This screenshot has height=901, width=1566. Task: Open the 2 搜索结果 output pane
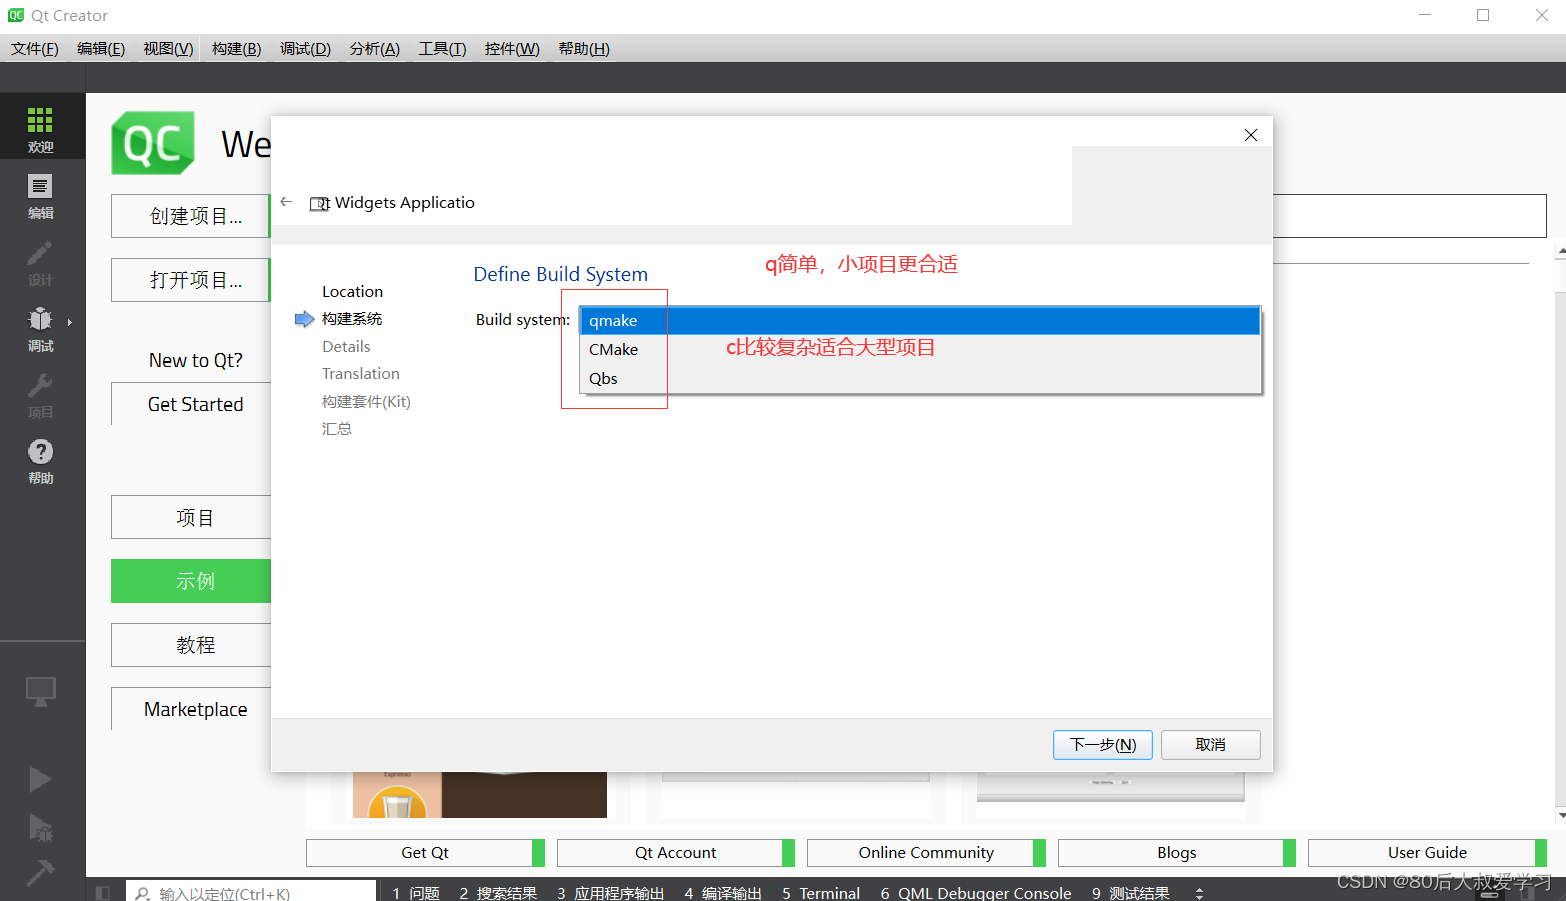coord(498,893)
